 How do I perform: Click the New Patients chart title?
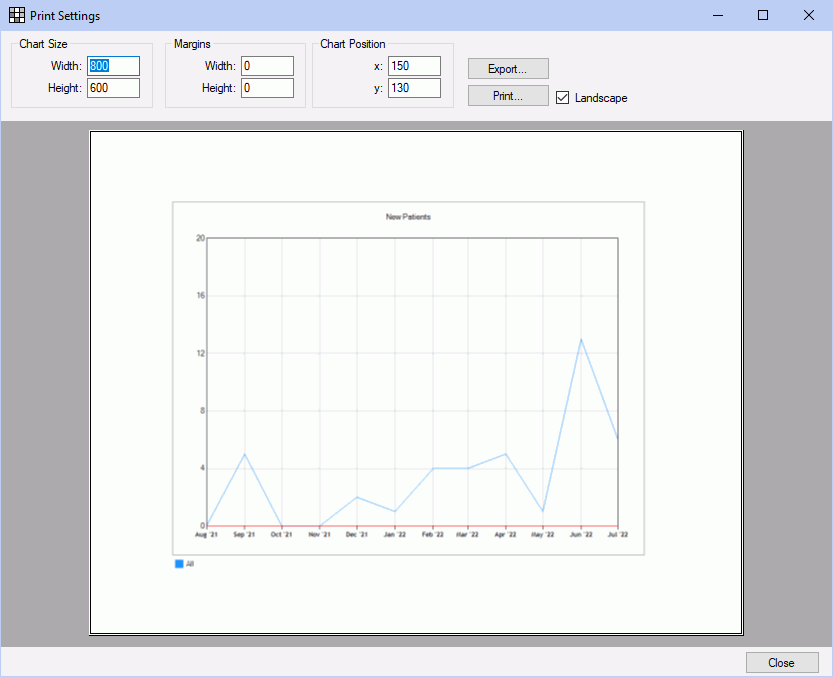[408, 217]
